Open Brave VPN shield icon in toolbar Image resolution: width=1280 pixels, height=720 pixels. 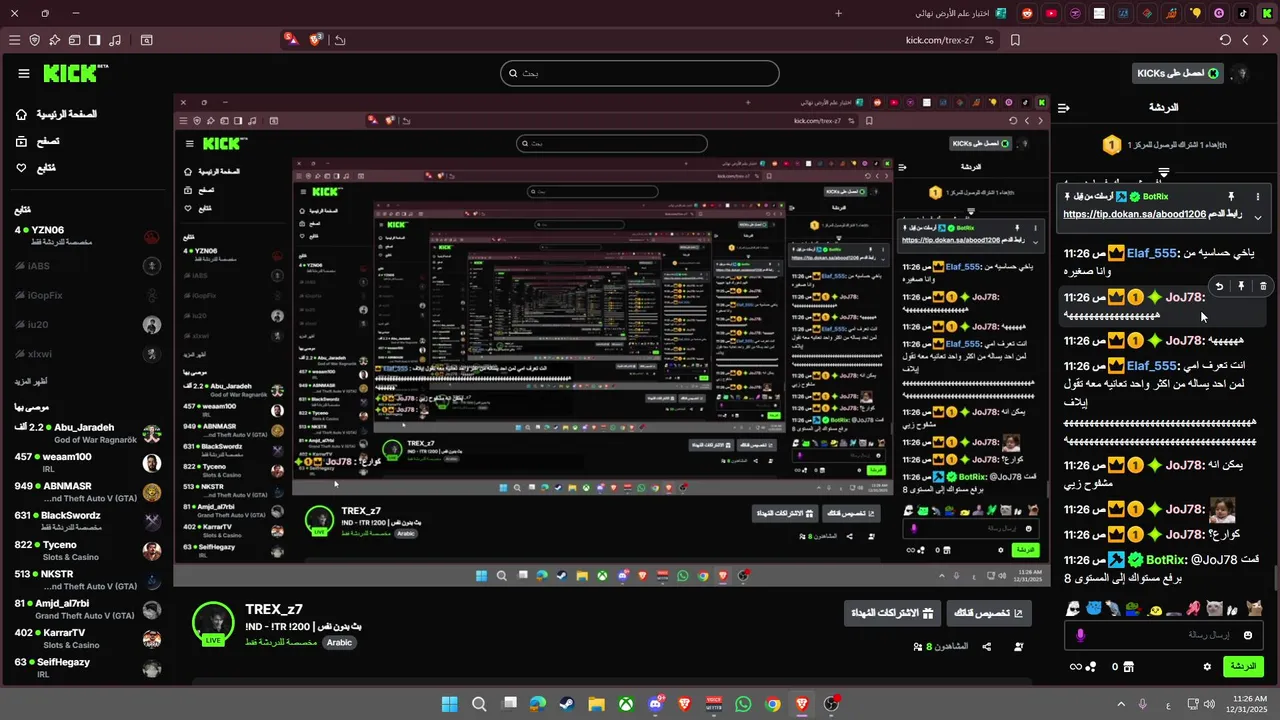coord(34,40)
